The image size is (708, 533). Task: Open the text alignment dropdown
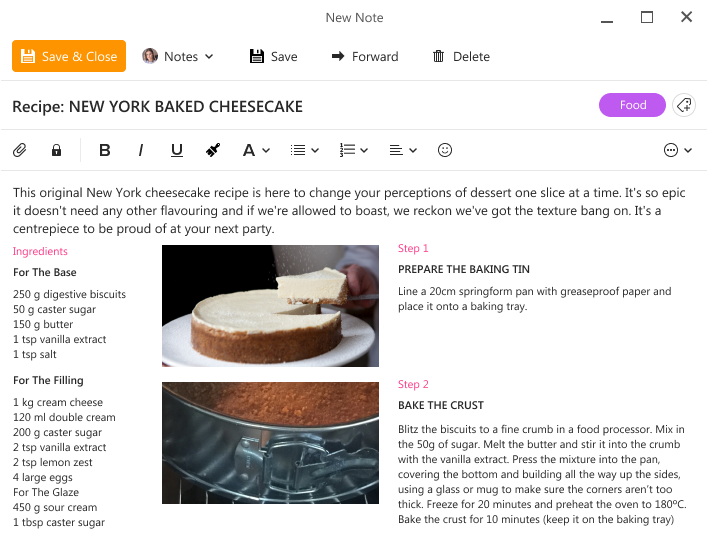pos(402,150)
